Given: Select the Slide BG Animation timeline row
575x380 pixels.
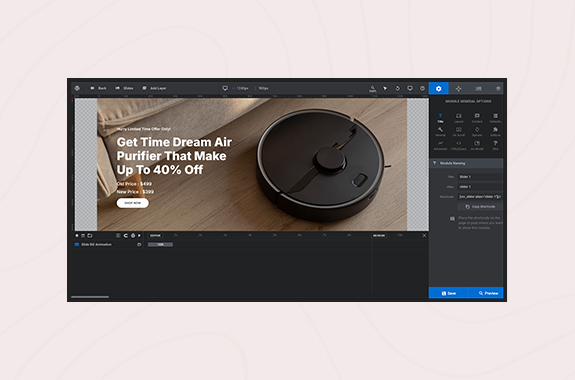Looking at the screenshot, I should point(108,244).
